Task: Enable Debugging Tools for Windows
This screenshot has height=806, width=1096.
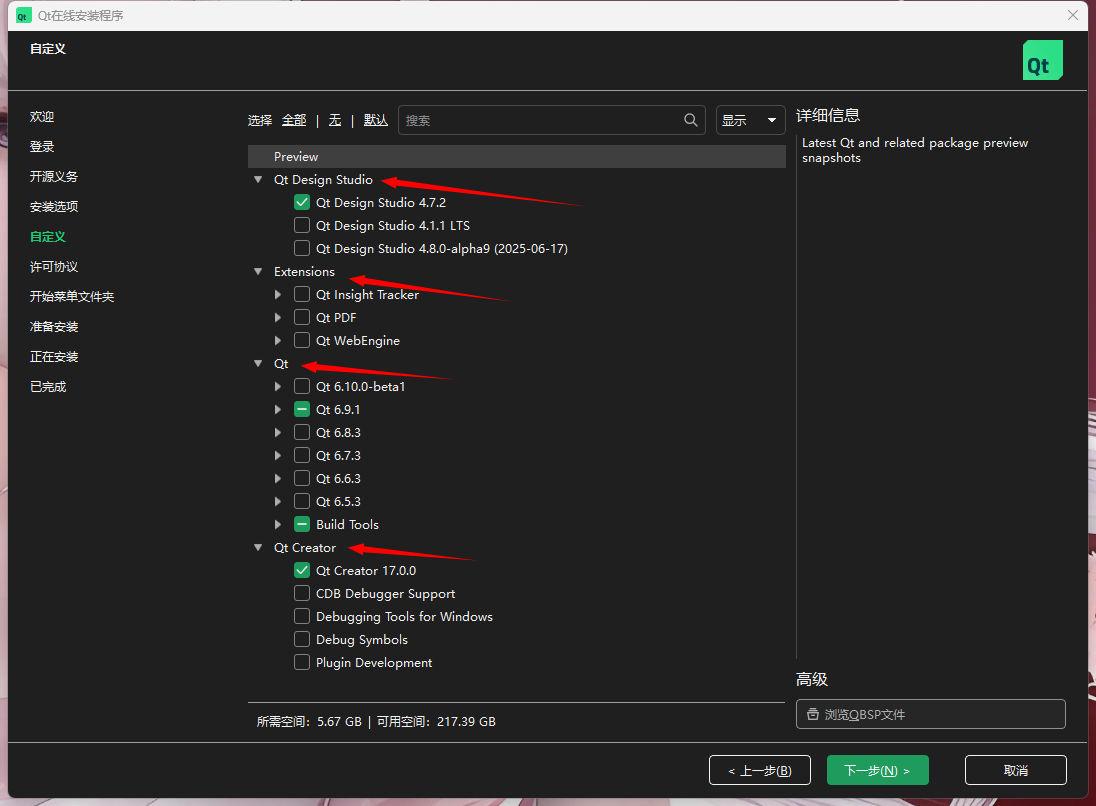Action: [x=302, y=617]
